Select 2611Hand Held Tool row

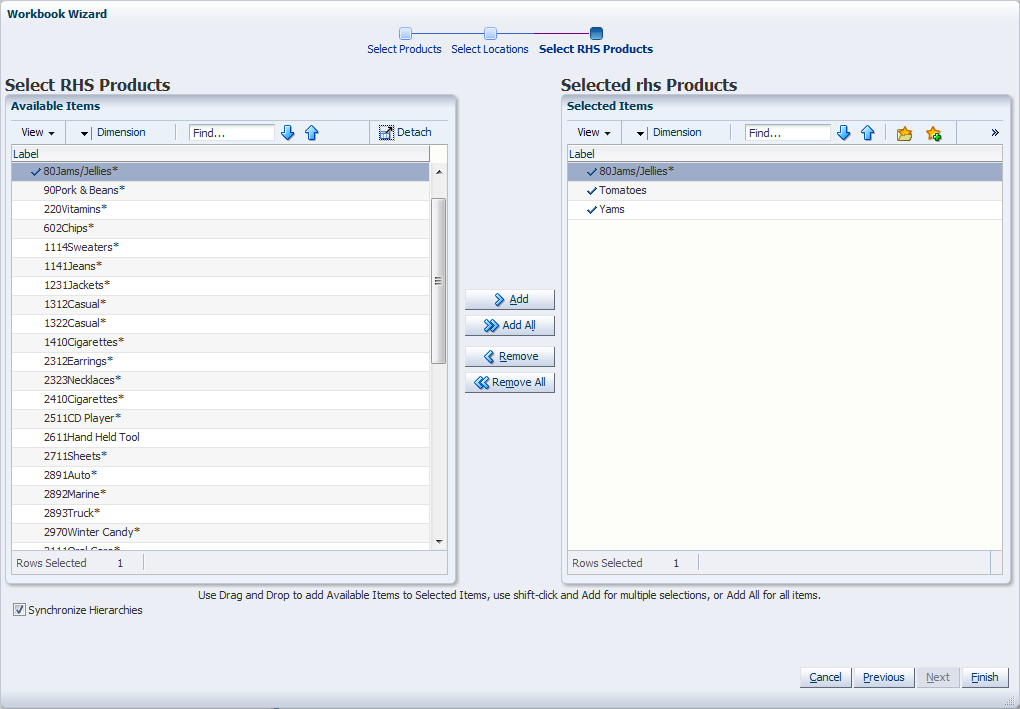(221, 437)
